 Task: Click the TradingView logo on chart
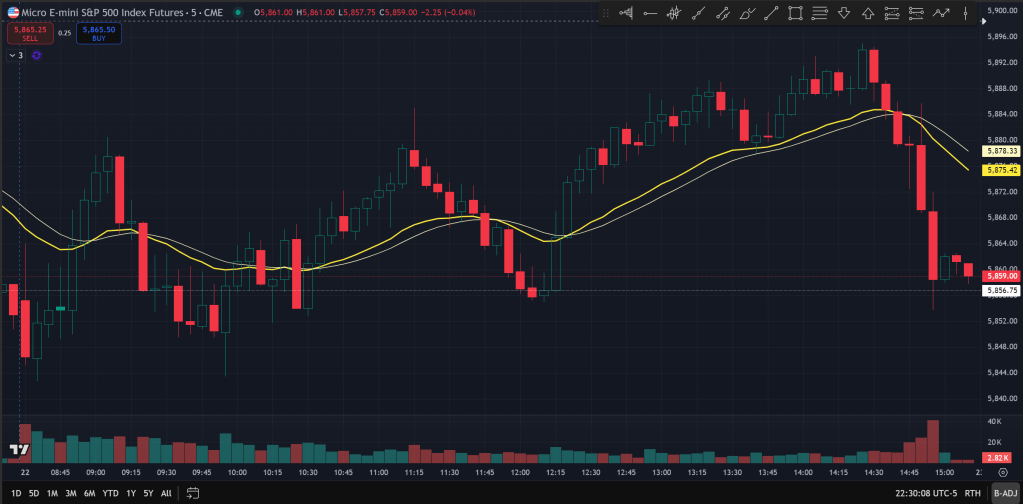(17, 451)
